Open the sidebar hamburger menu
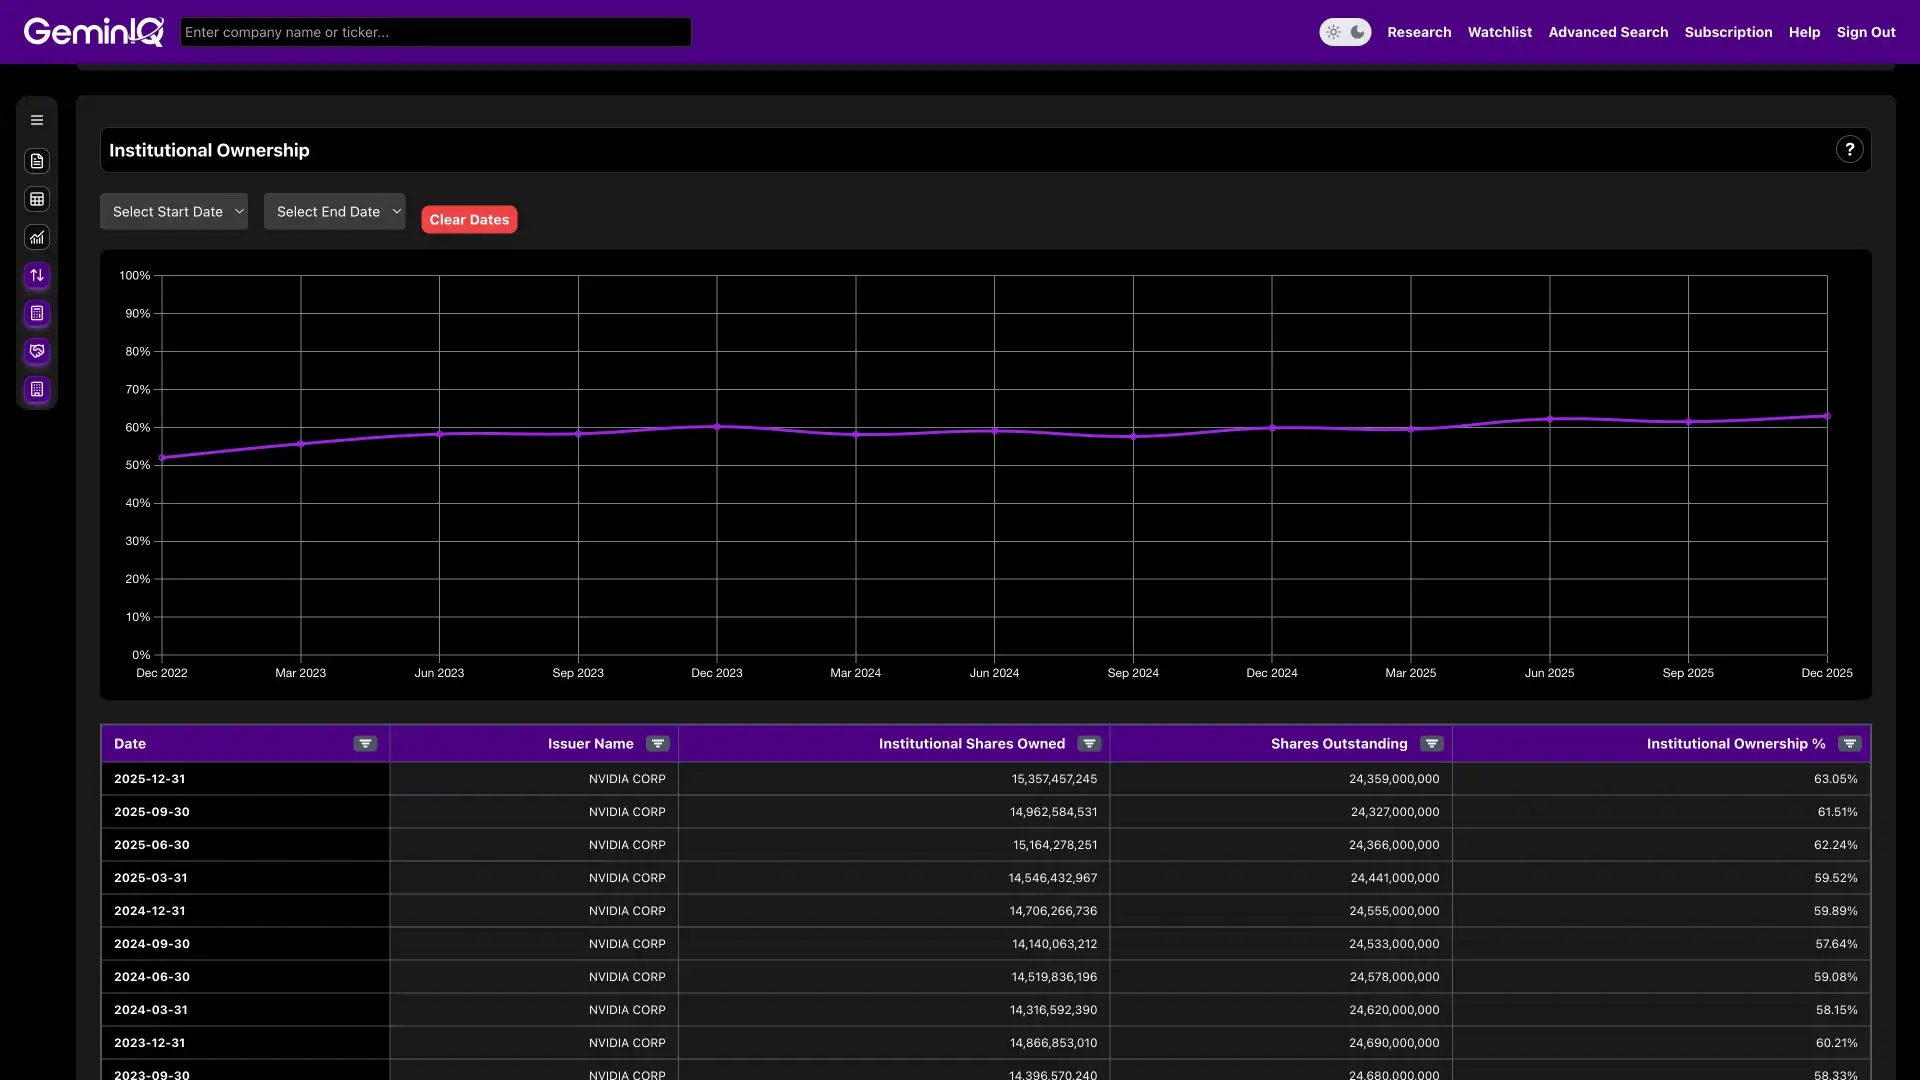The image size is (1920, 1080). coord(37,119)
